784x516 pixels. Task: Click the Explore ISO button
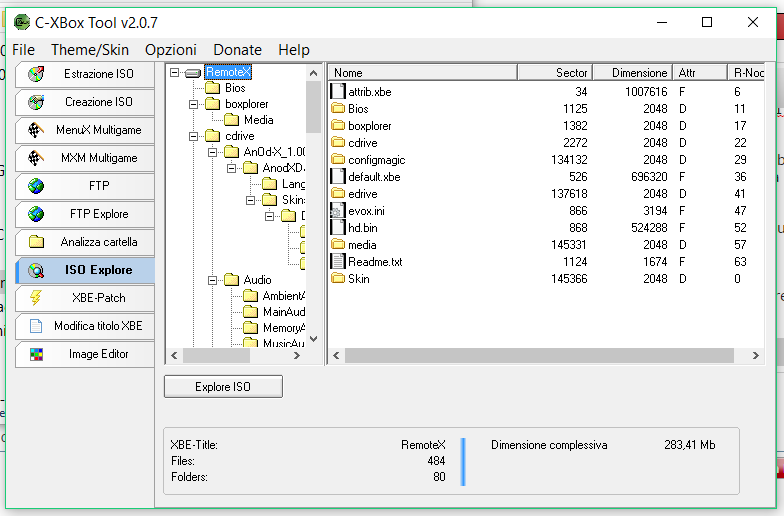[x=223, y=386]
